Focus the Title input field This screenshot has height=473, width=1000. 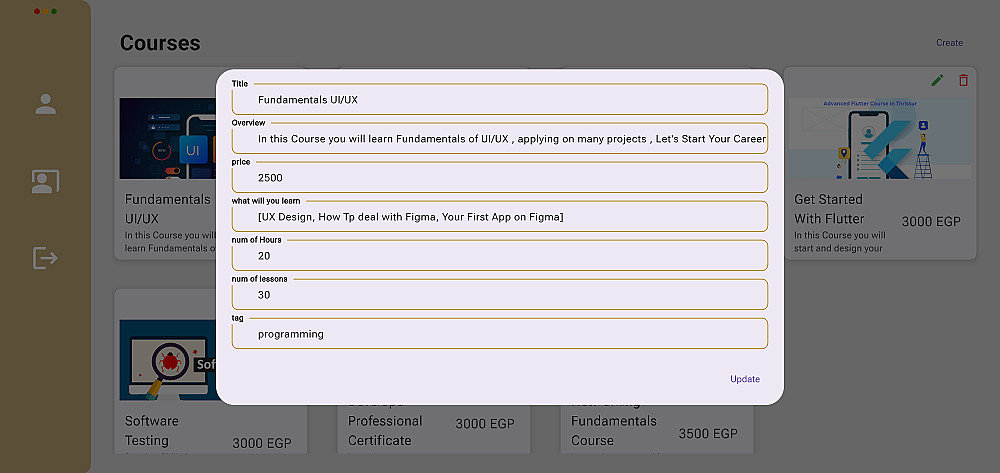(500, 100)
